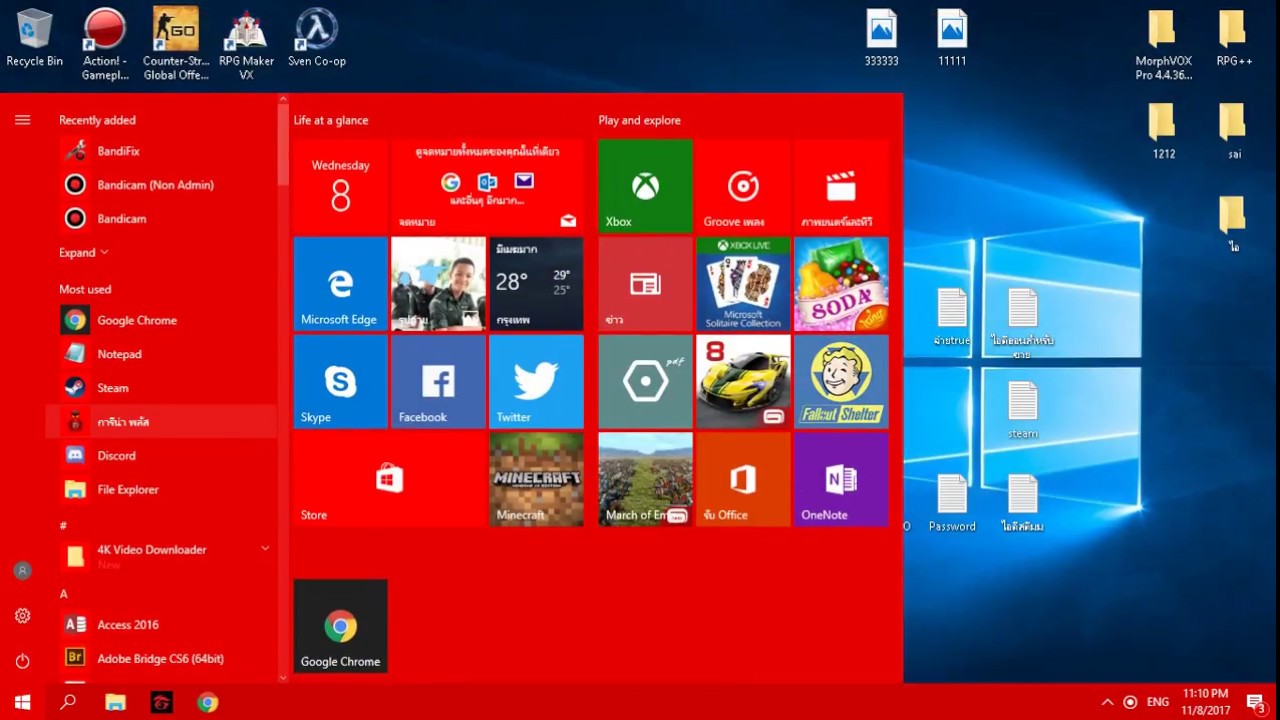The width and height of the screenshot is (1280, 720).
Task: Select the 1212 desktop folder
Action: tap(1163, 131)
